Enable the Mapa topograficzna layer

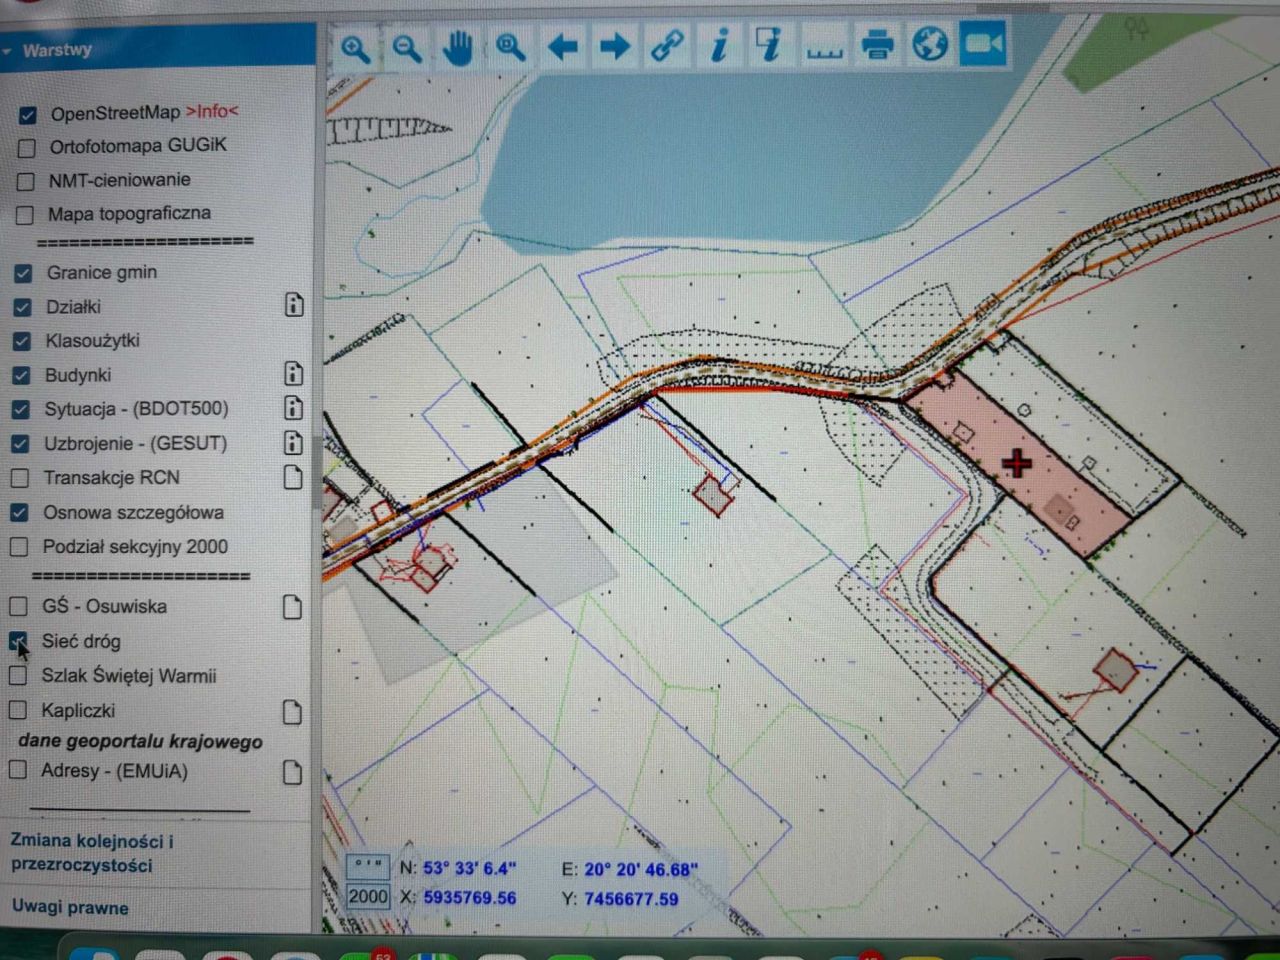25,215
